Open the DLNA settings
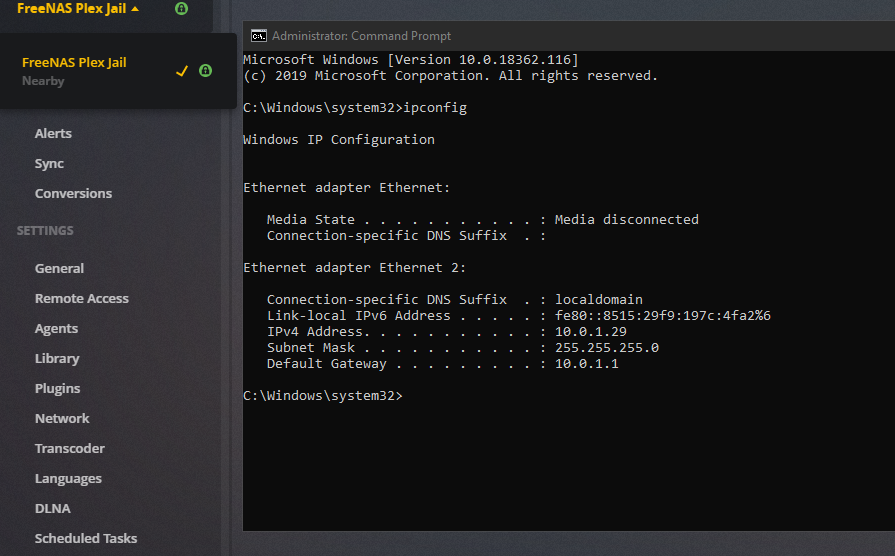The width and height of the screenshot is (895, 556). pyautogui.click(x=53, y=509)
